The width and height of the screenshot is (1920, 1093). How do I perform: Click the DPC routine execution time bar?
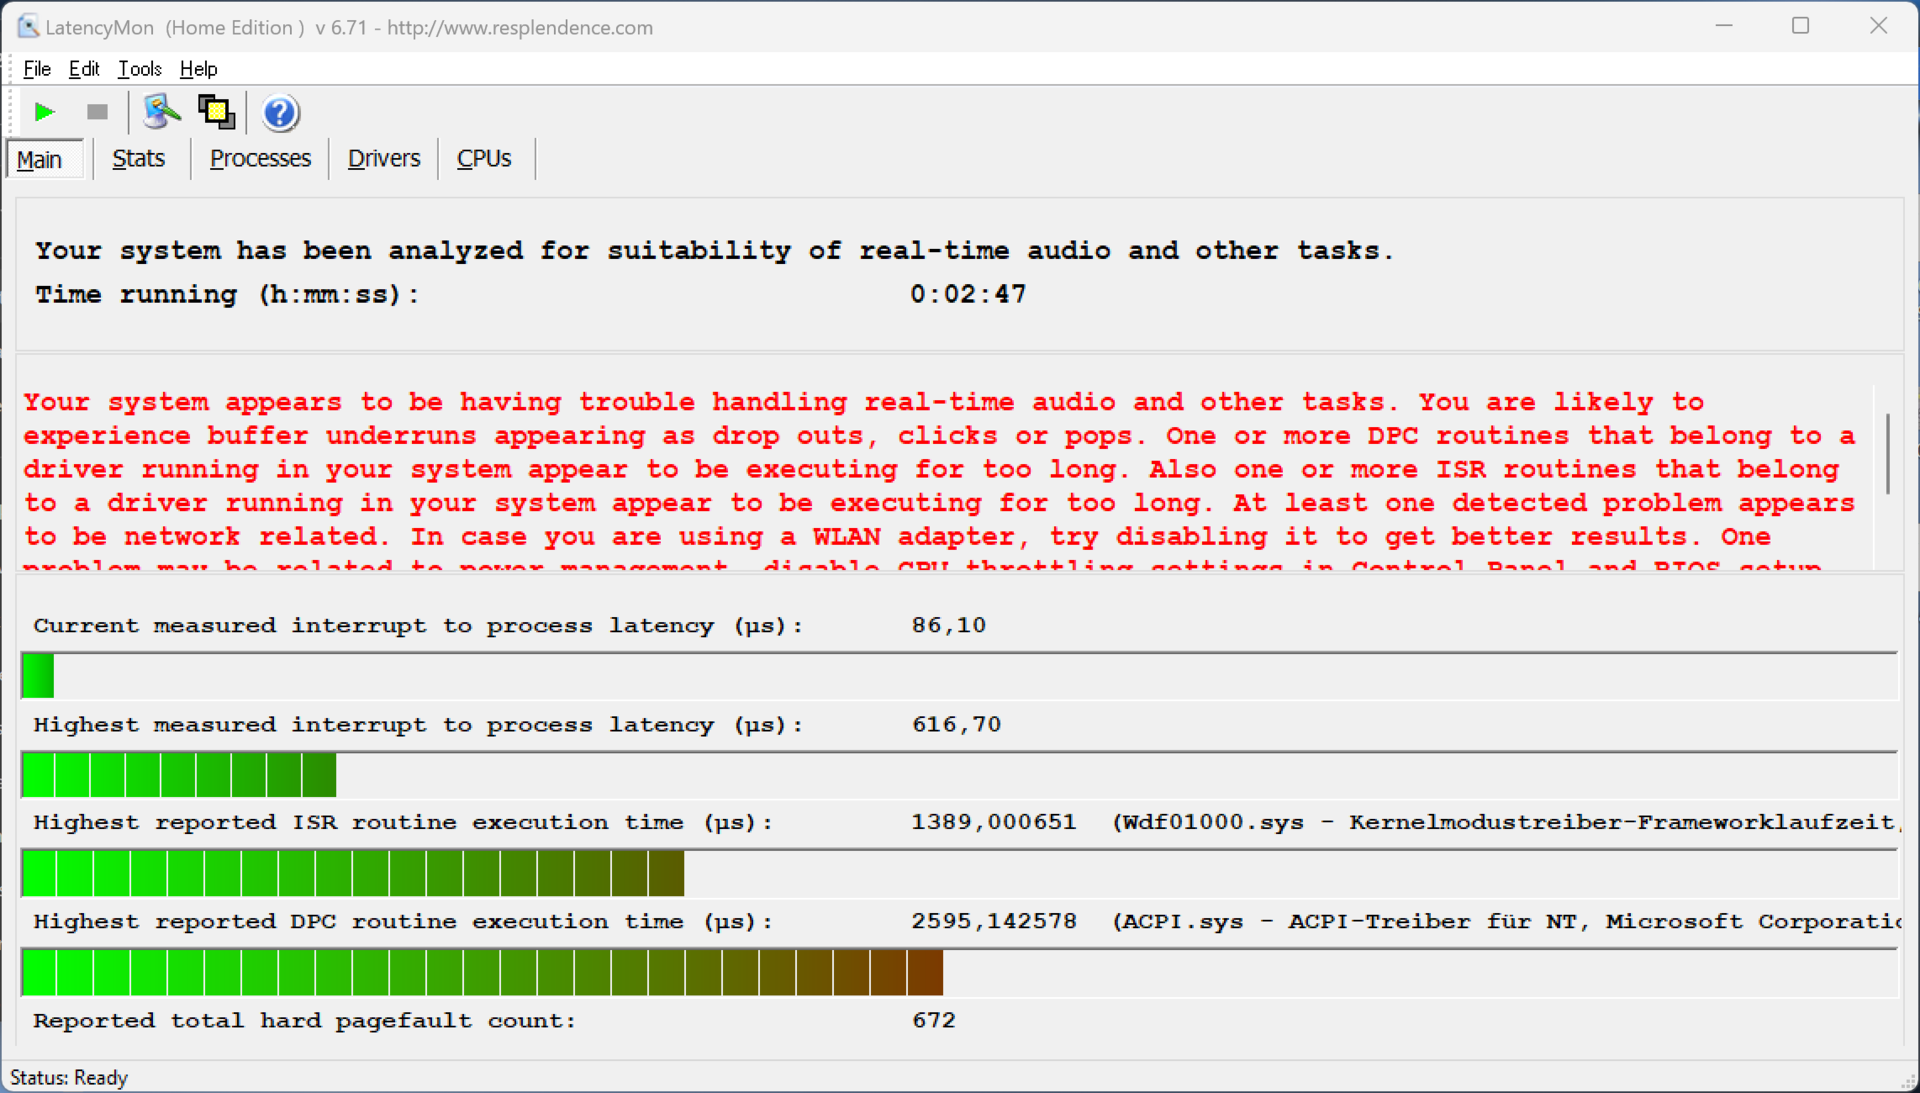pyautogui.click(x=480, y=973)
